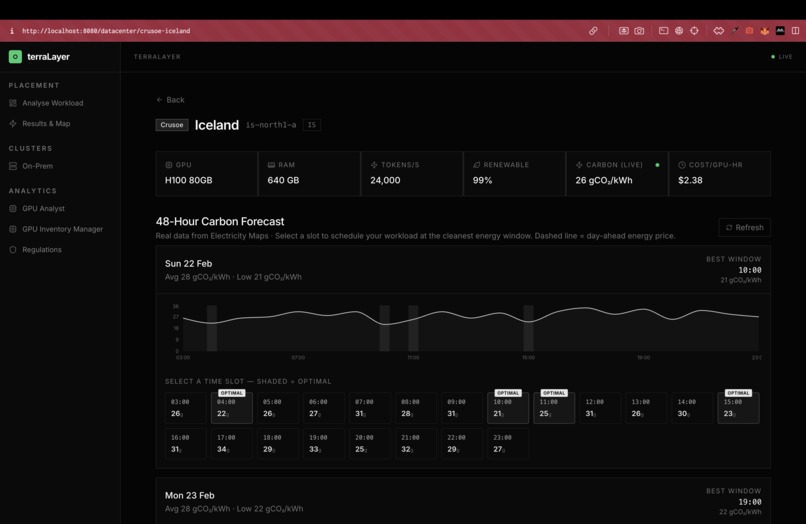This screenshot has height=524, width=806.
Task: Click the best window 10:00 value
Action: click(750, 270)
